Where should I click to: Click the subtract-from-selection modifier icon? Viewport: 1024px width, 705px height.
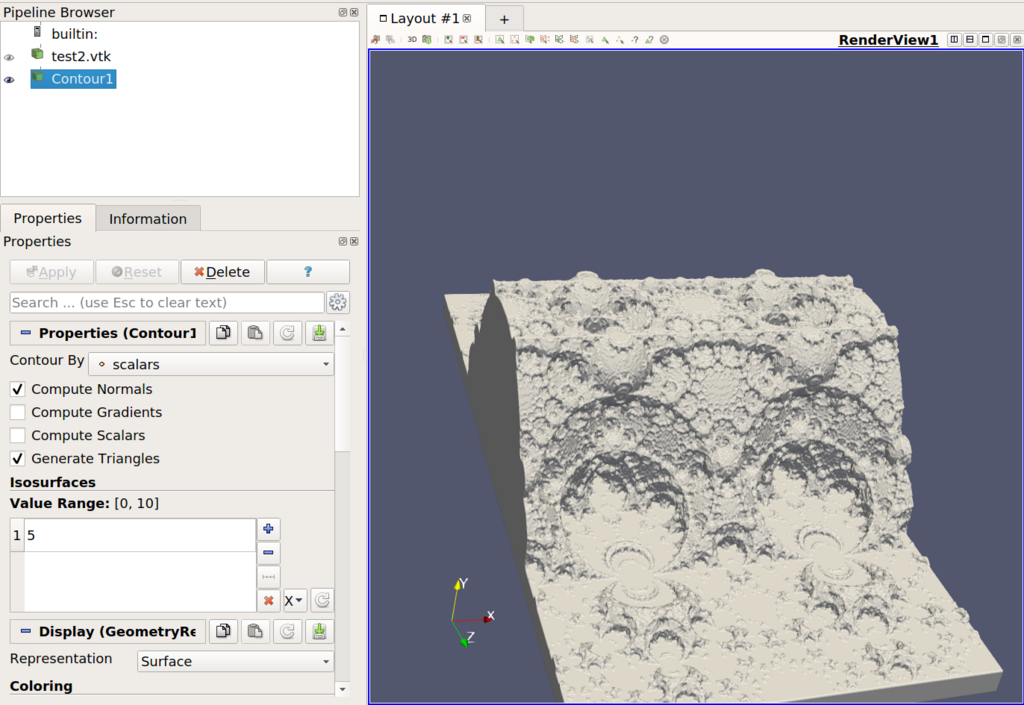pos(464,39)
